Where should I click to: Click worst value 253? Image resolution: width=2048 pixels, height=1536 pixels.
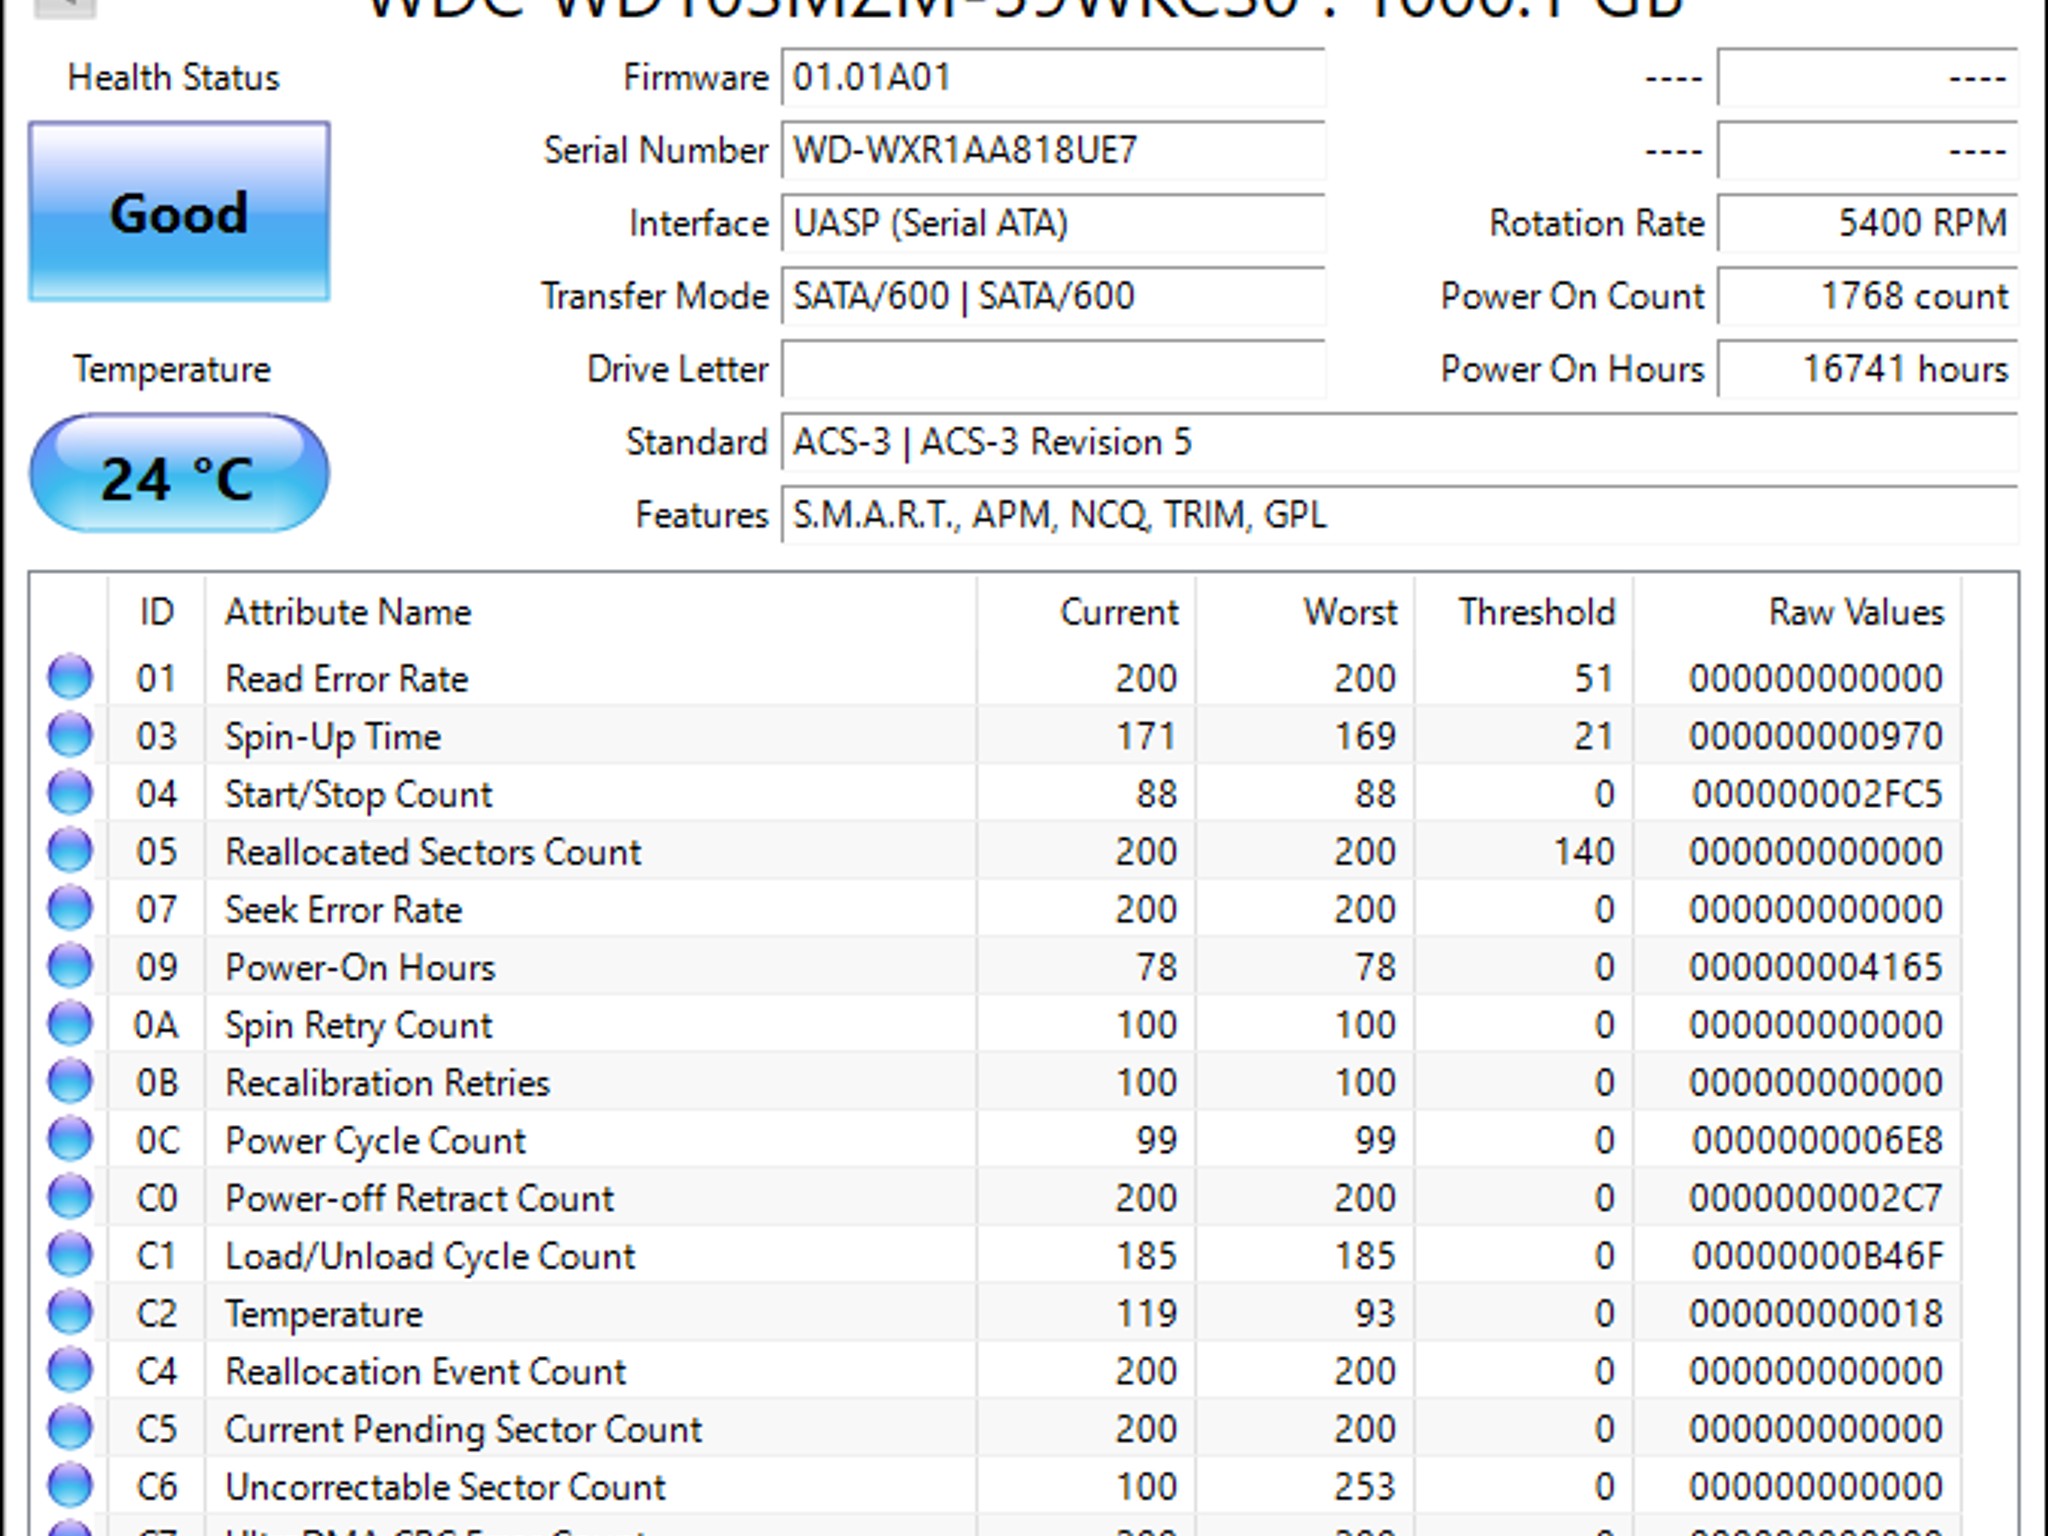point(1365,1487)
